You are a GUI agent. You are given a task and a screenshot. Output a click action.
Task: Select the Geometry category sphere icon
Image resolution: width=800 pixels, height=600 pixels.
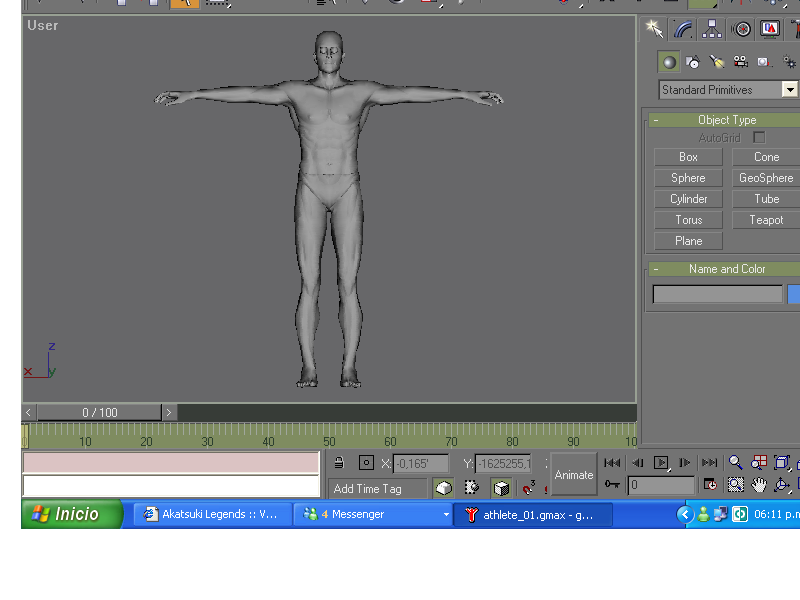coord(669,62)
